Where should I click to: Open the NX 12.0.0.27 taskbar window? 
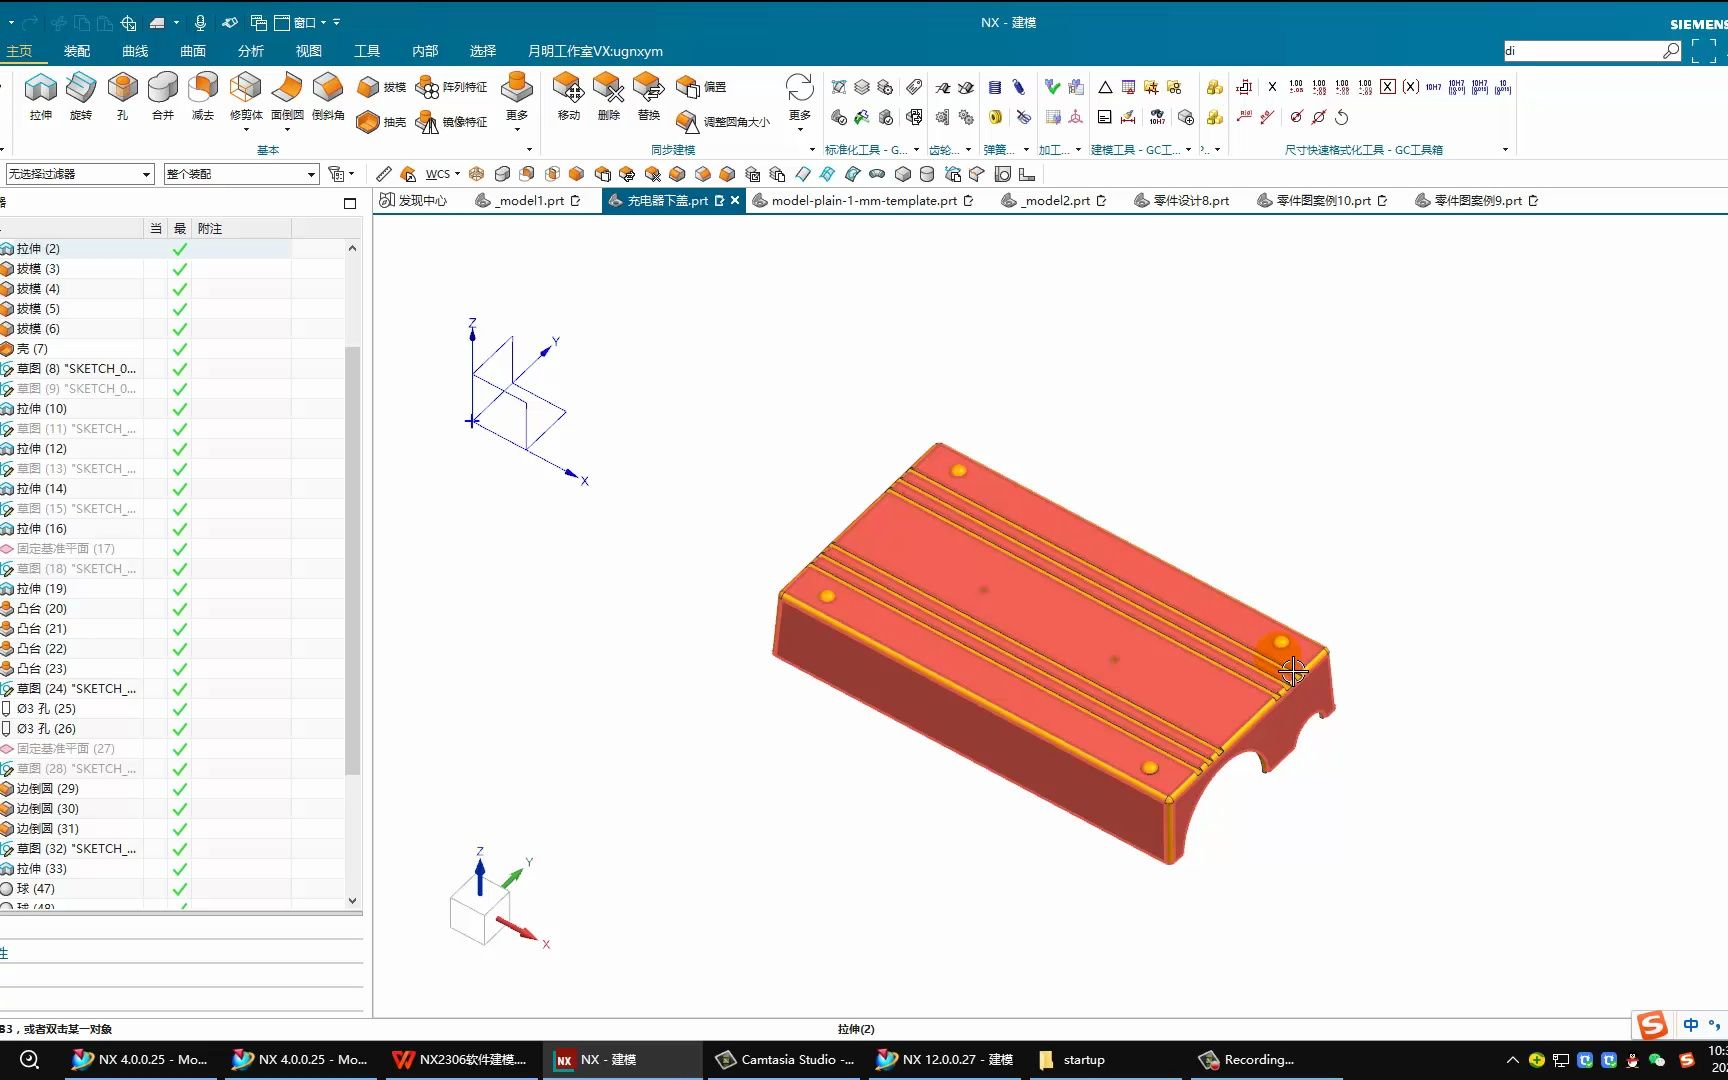[x=944, y=1060]
